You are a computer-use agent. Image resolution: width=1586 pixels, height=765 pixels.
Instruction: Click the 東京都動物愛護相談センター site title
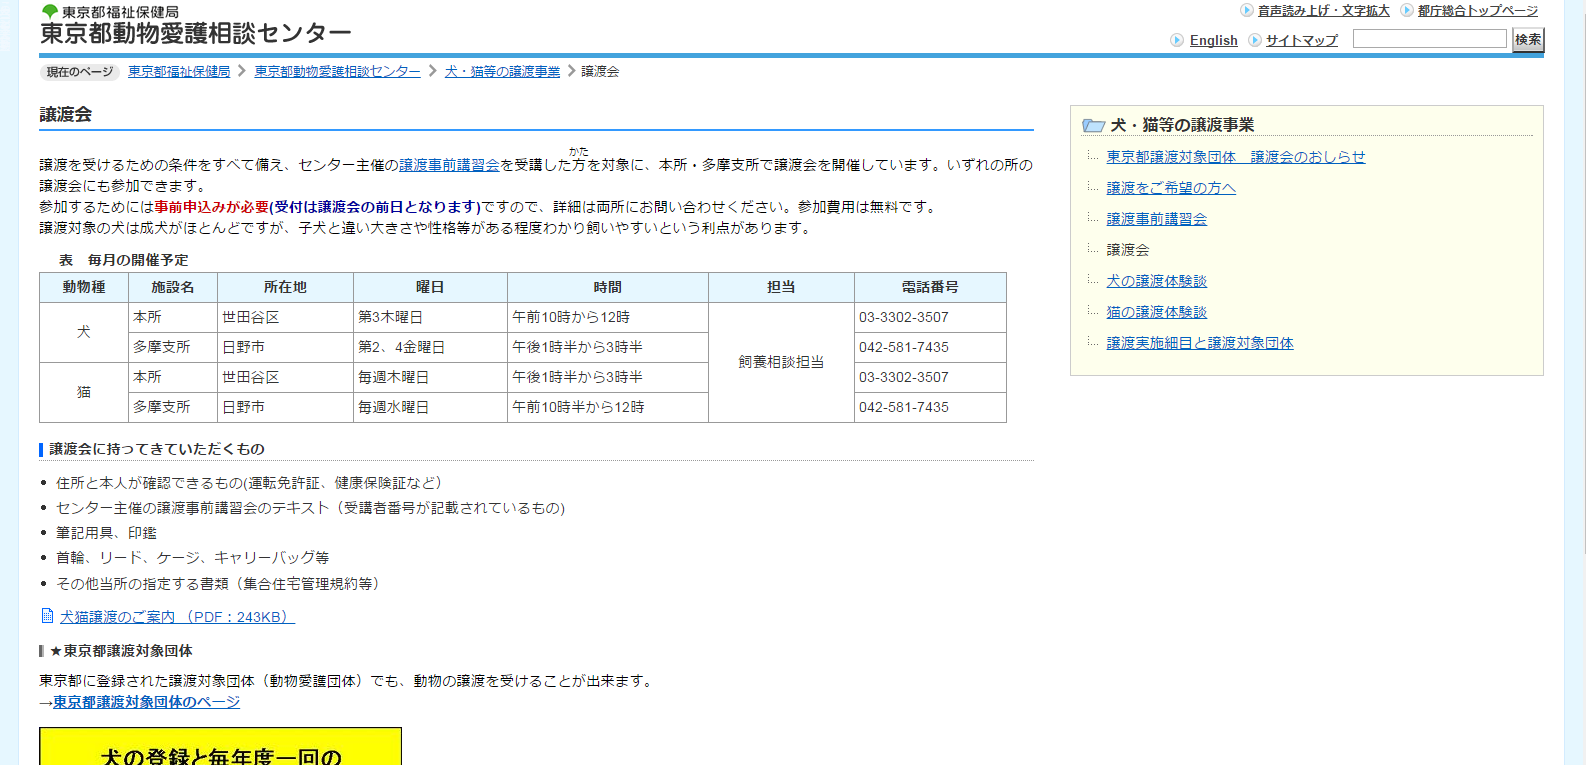tap(195, 33)
